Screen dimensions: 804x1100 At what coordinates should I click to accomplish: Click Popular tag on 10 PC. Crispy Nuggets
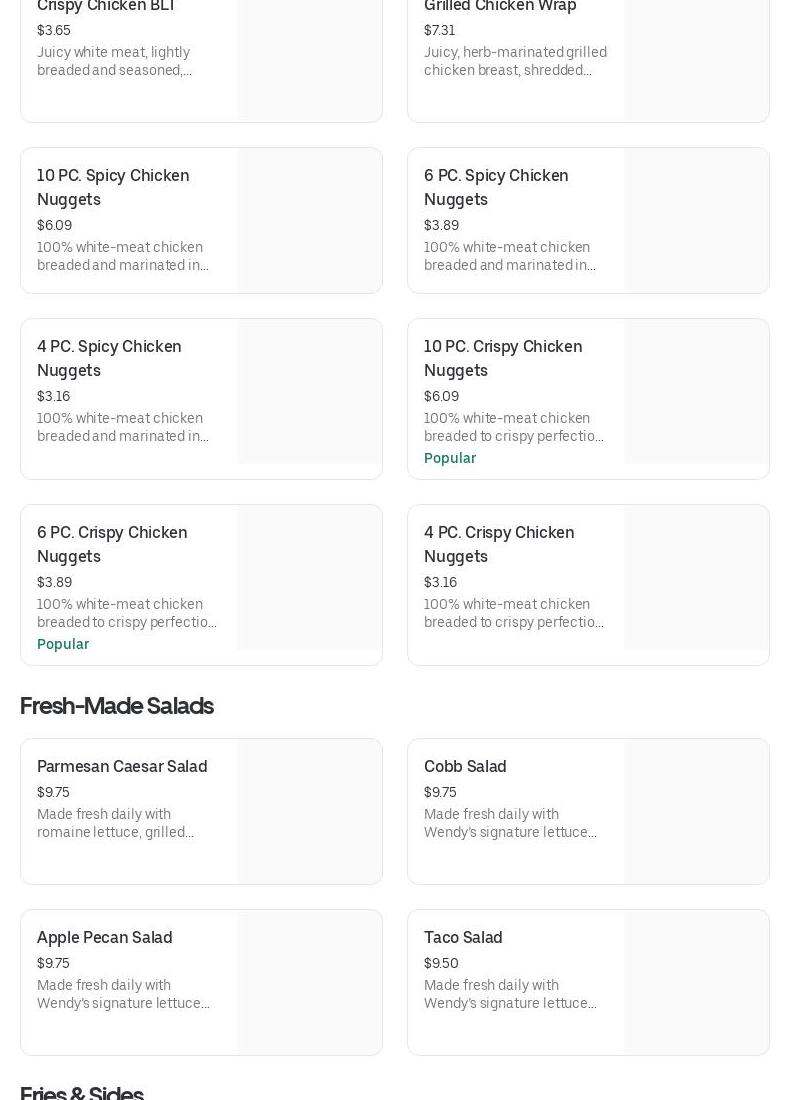tap(450, 458)
